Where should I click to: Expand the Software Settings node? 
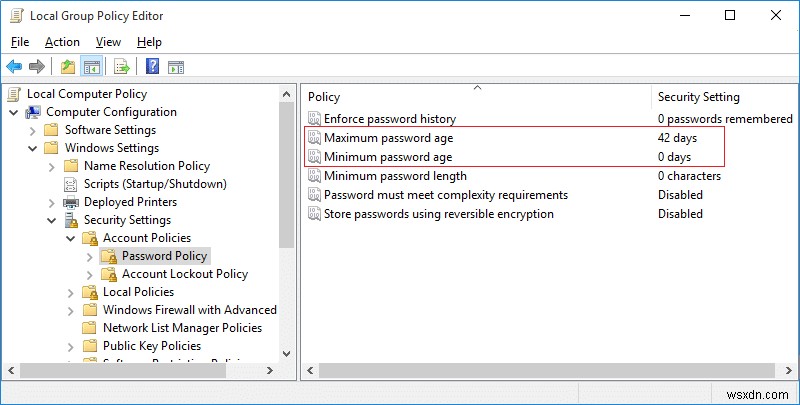coord(32,130)
